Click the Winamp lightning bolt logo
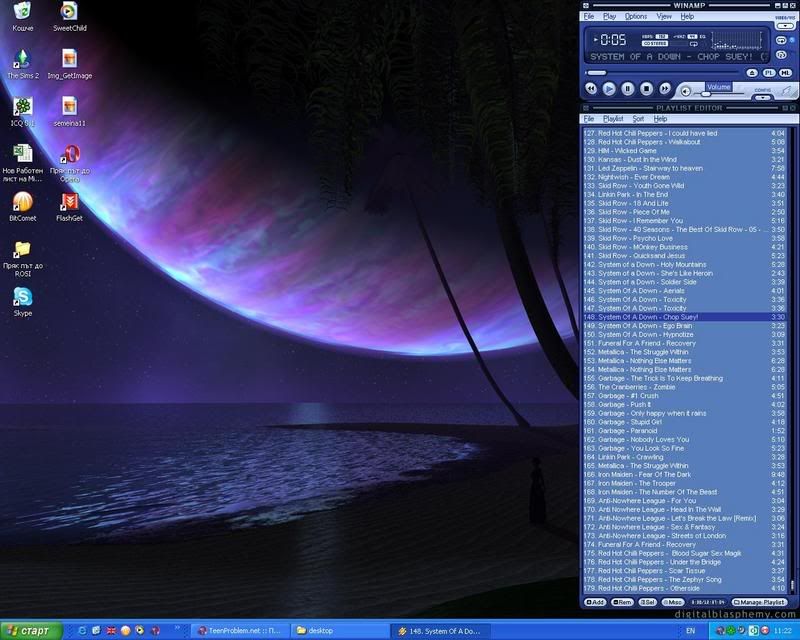This screenshot has width=800, height=640. pyautogui.click(x=786, y=91)
